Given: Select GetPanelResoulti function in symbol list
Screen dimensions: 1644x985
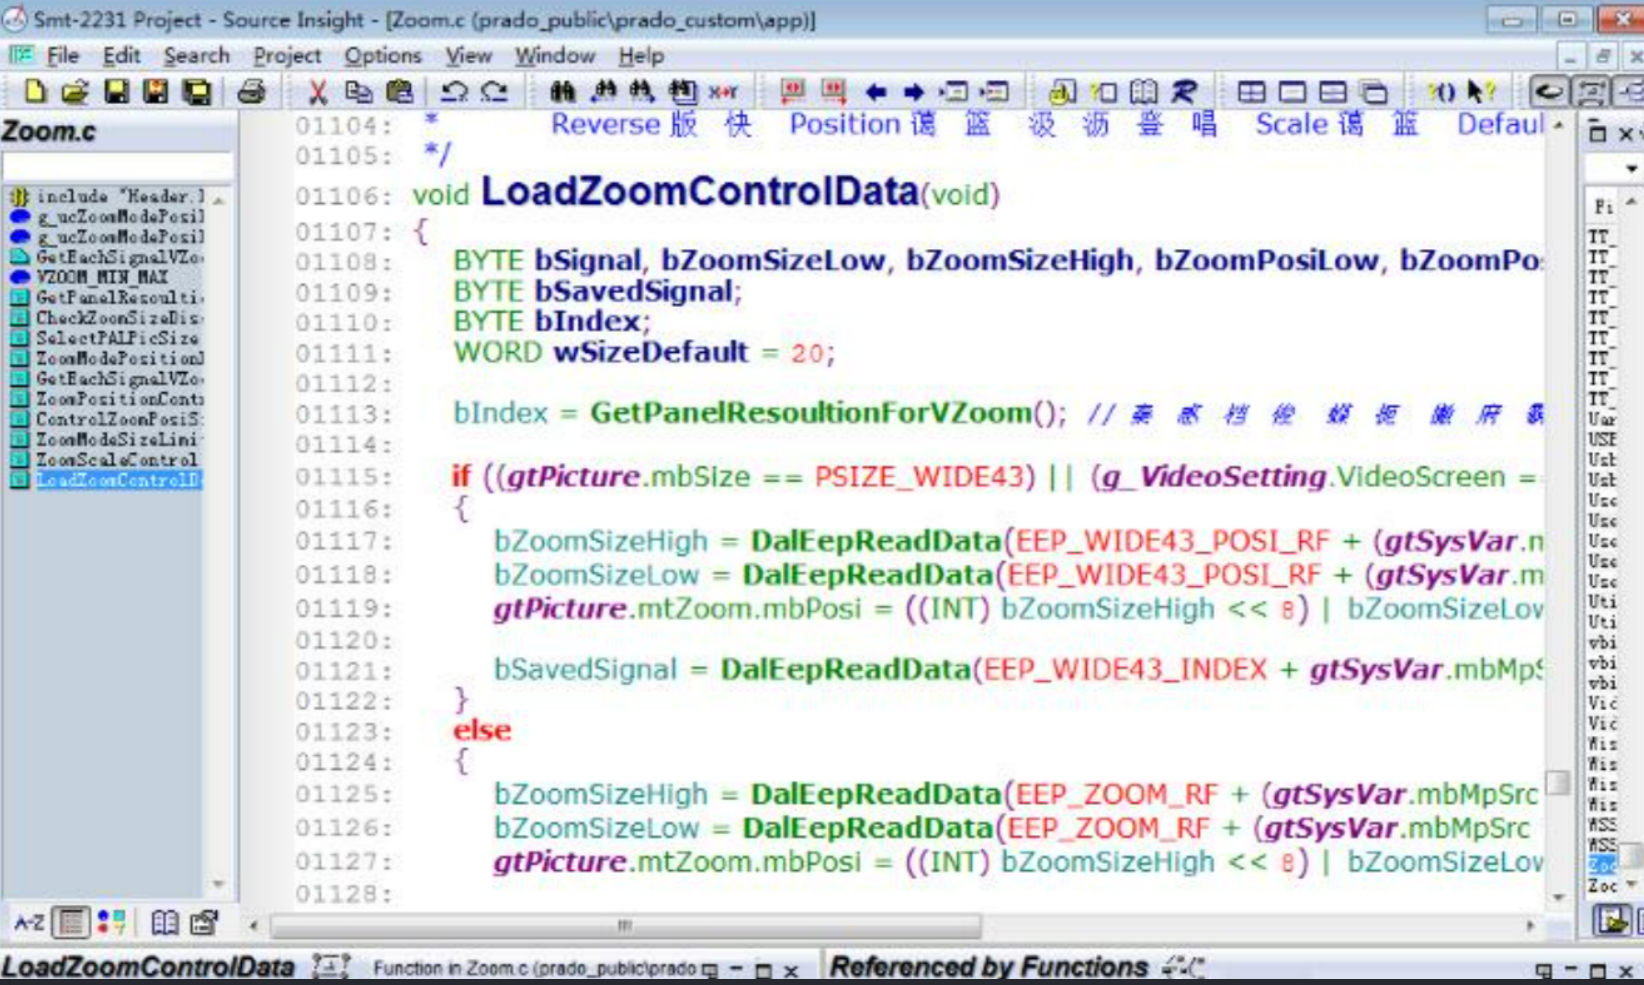Looking at the screenshot, I should 107,297.
